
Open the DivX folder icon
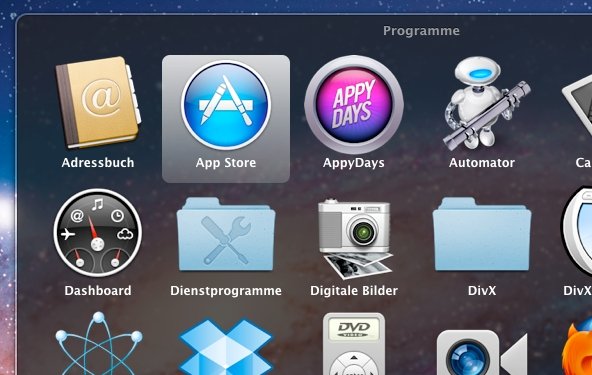pos(482,234)
